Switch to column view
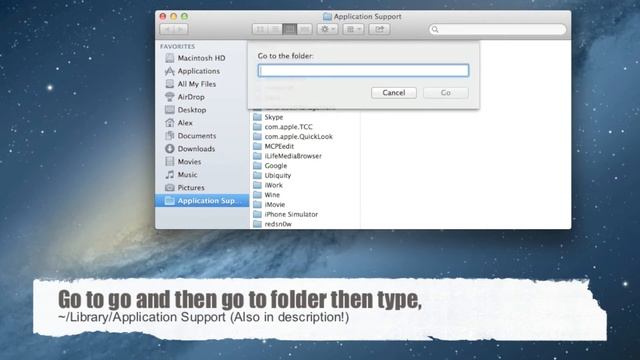640x360 pixels. point(289,29)
